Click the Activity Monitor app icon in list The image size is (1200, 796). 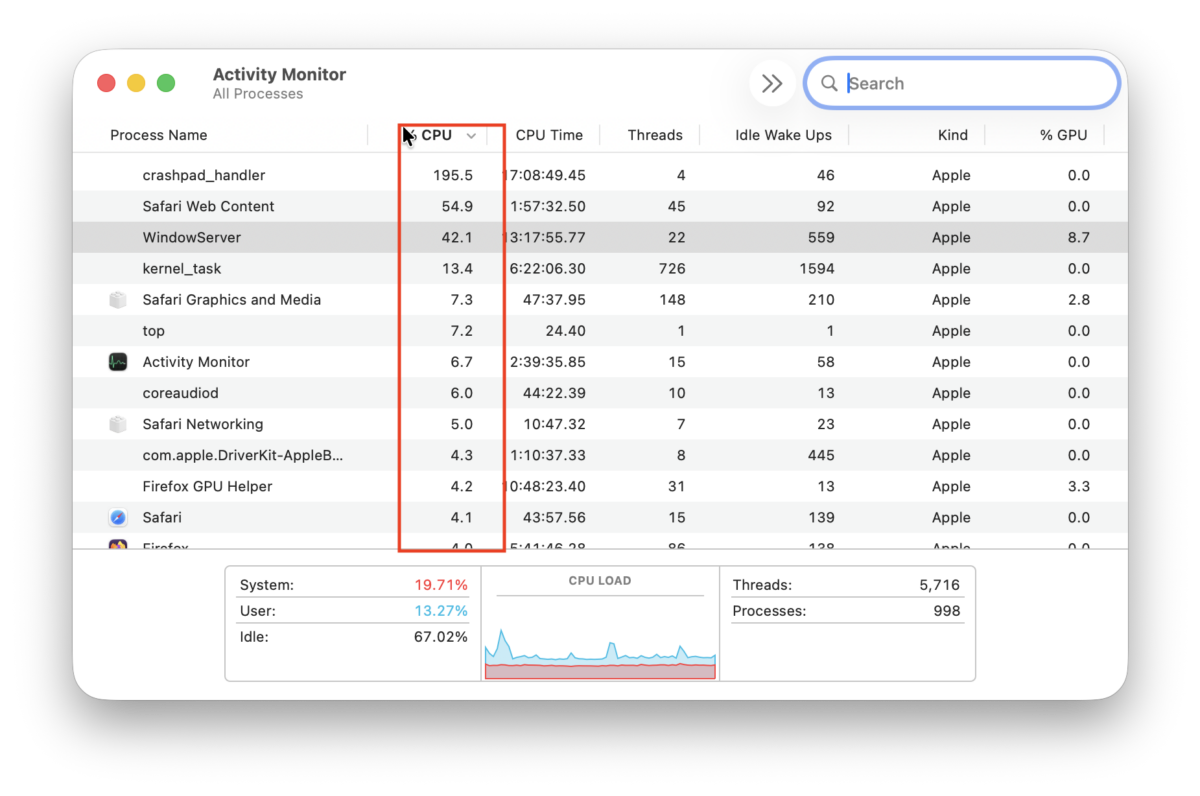tap(118, 362)
